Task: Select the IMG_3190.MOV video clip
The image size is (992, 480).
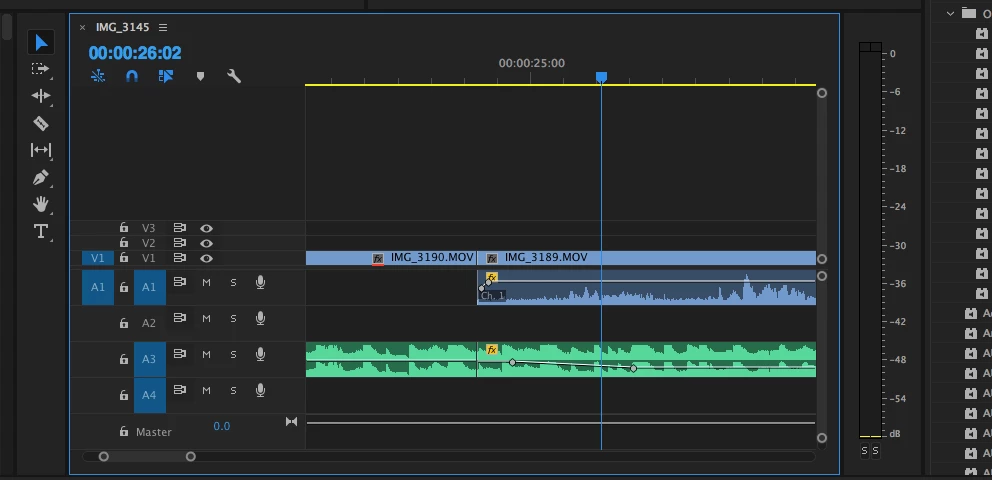Action: click(x=391, y=258)
